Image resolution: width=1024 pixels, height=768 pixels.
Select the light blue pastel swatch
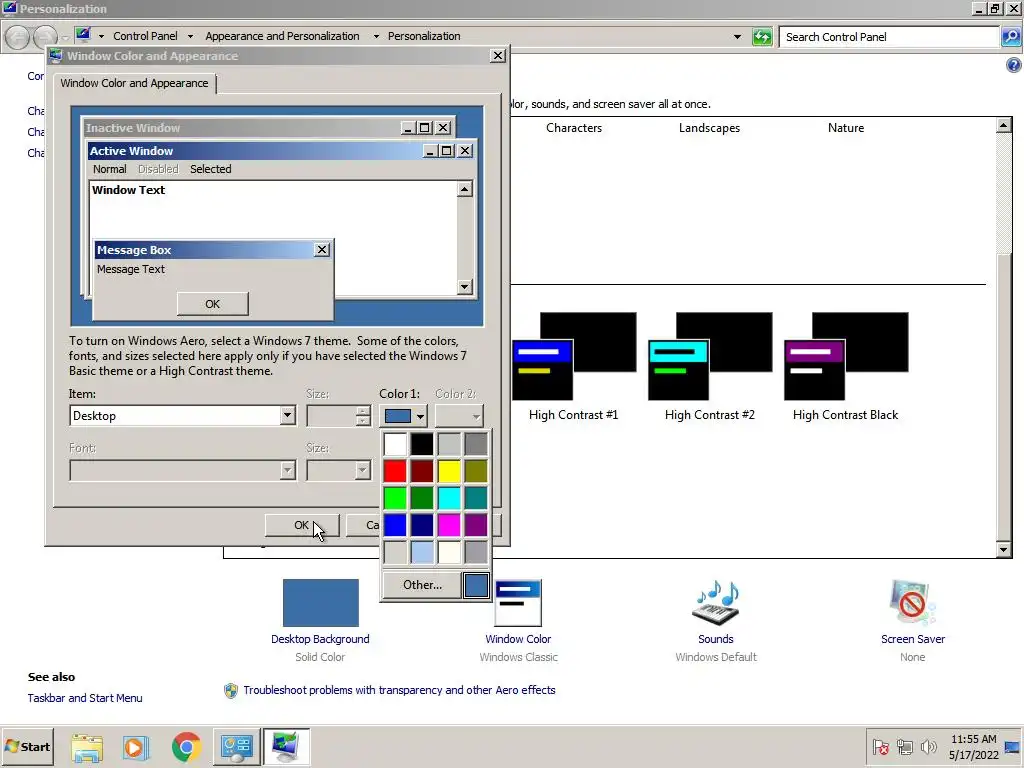click(x=422, y=552)
